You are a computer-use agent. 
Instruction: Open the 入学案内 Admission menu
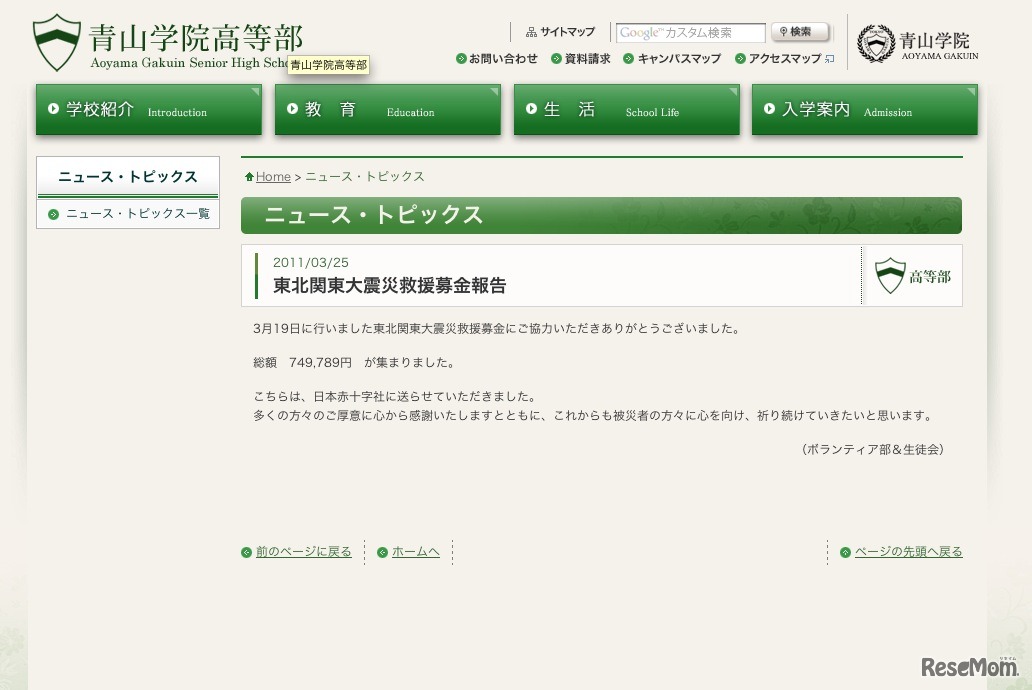point(864,110)
